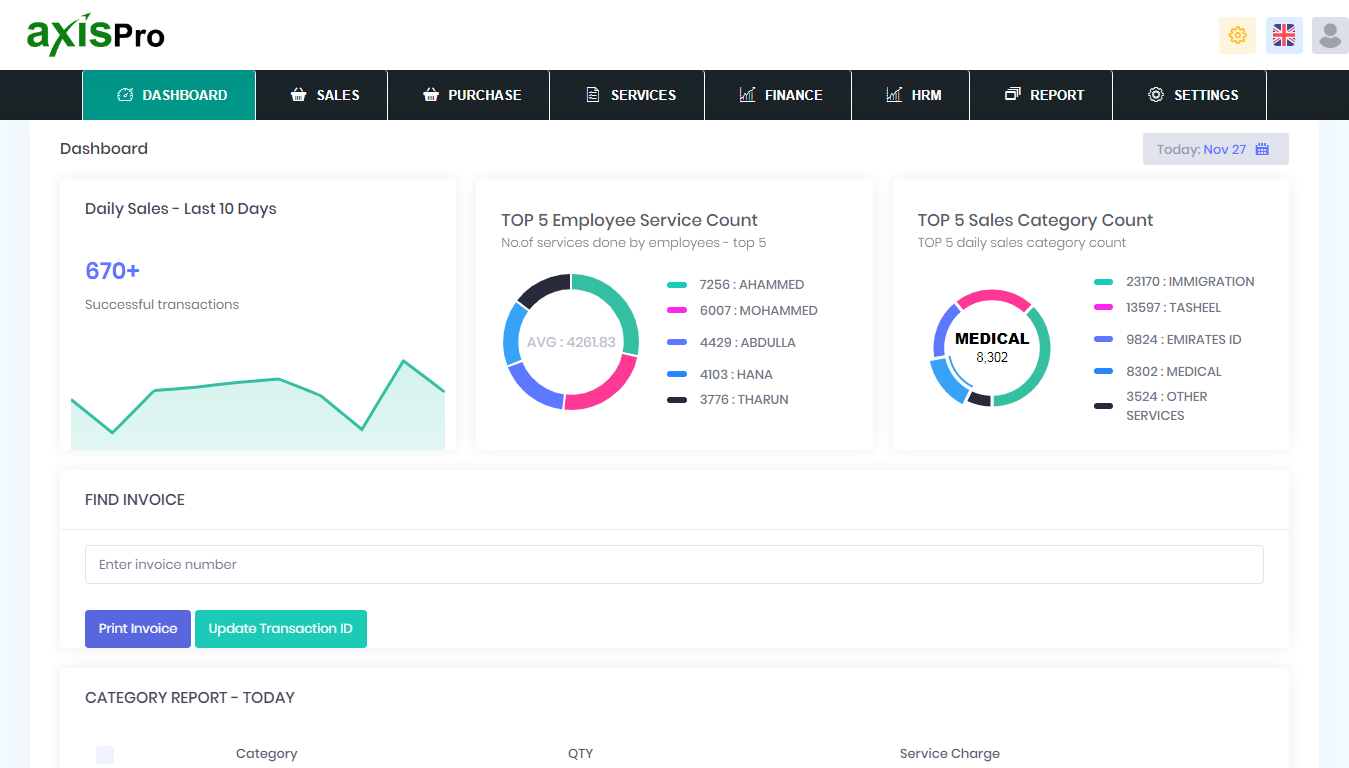
Task: Click 'TOP 5 Employee Service Count' heading
Action: pos(629,220)
